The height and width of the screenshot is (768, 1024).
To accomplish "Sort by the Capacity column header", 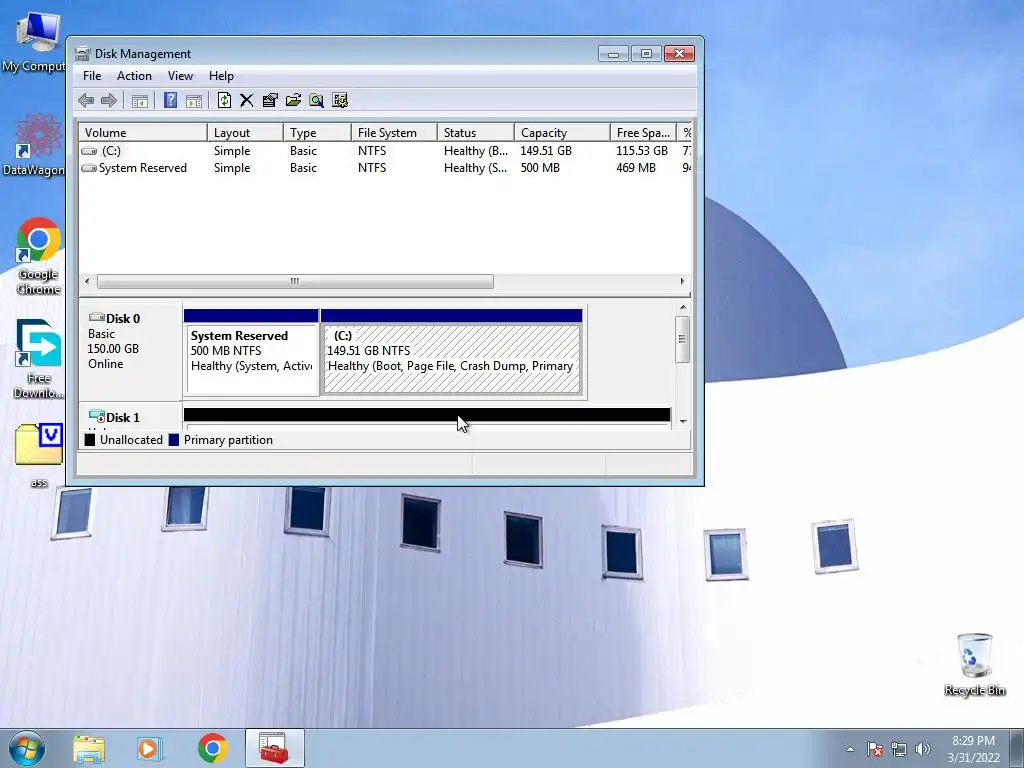I will coord(562,133).
